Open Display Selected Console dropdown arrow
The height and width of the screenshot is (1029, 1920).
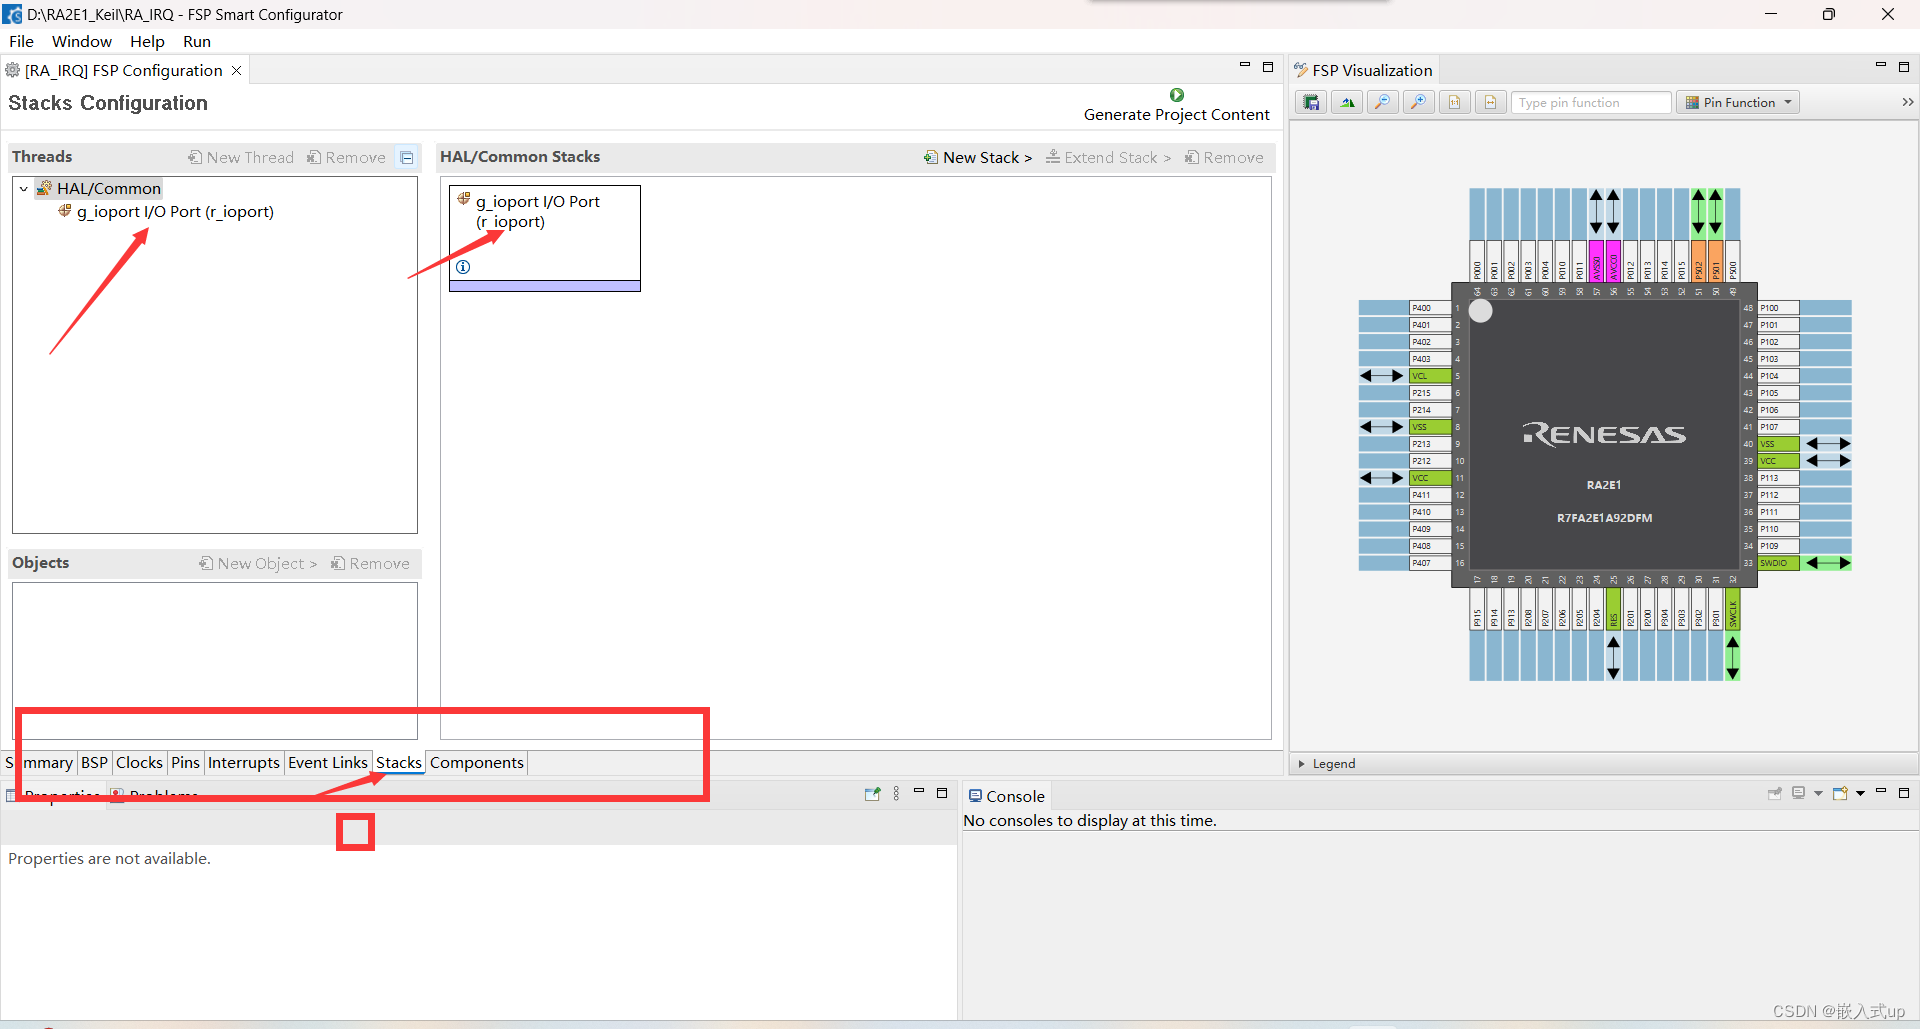pyautogui.click(x=1818, y=794)
